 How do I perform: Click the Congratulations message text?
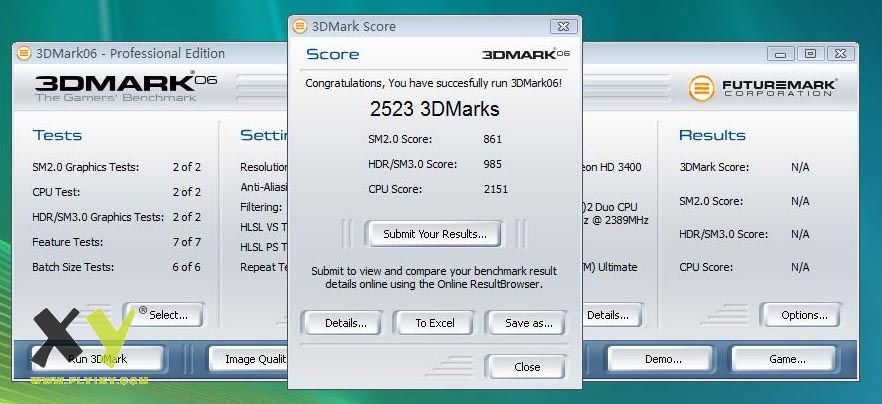point(434,83)
